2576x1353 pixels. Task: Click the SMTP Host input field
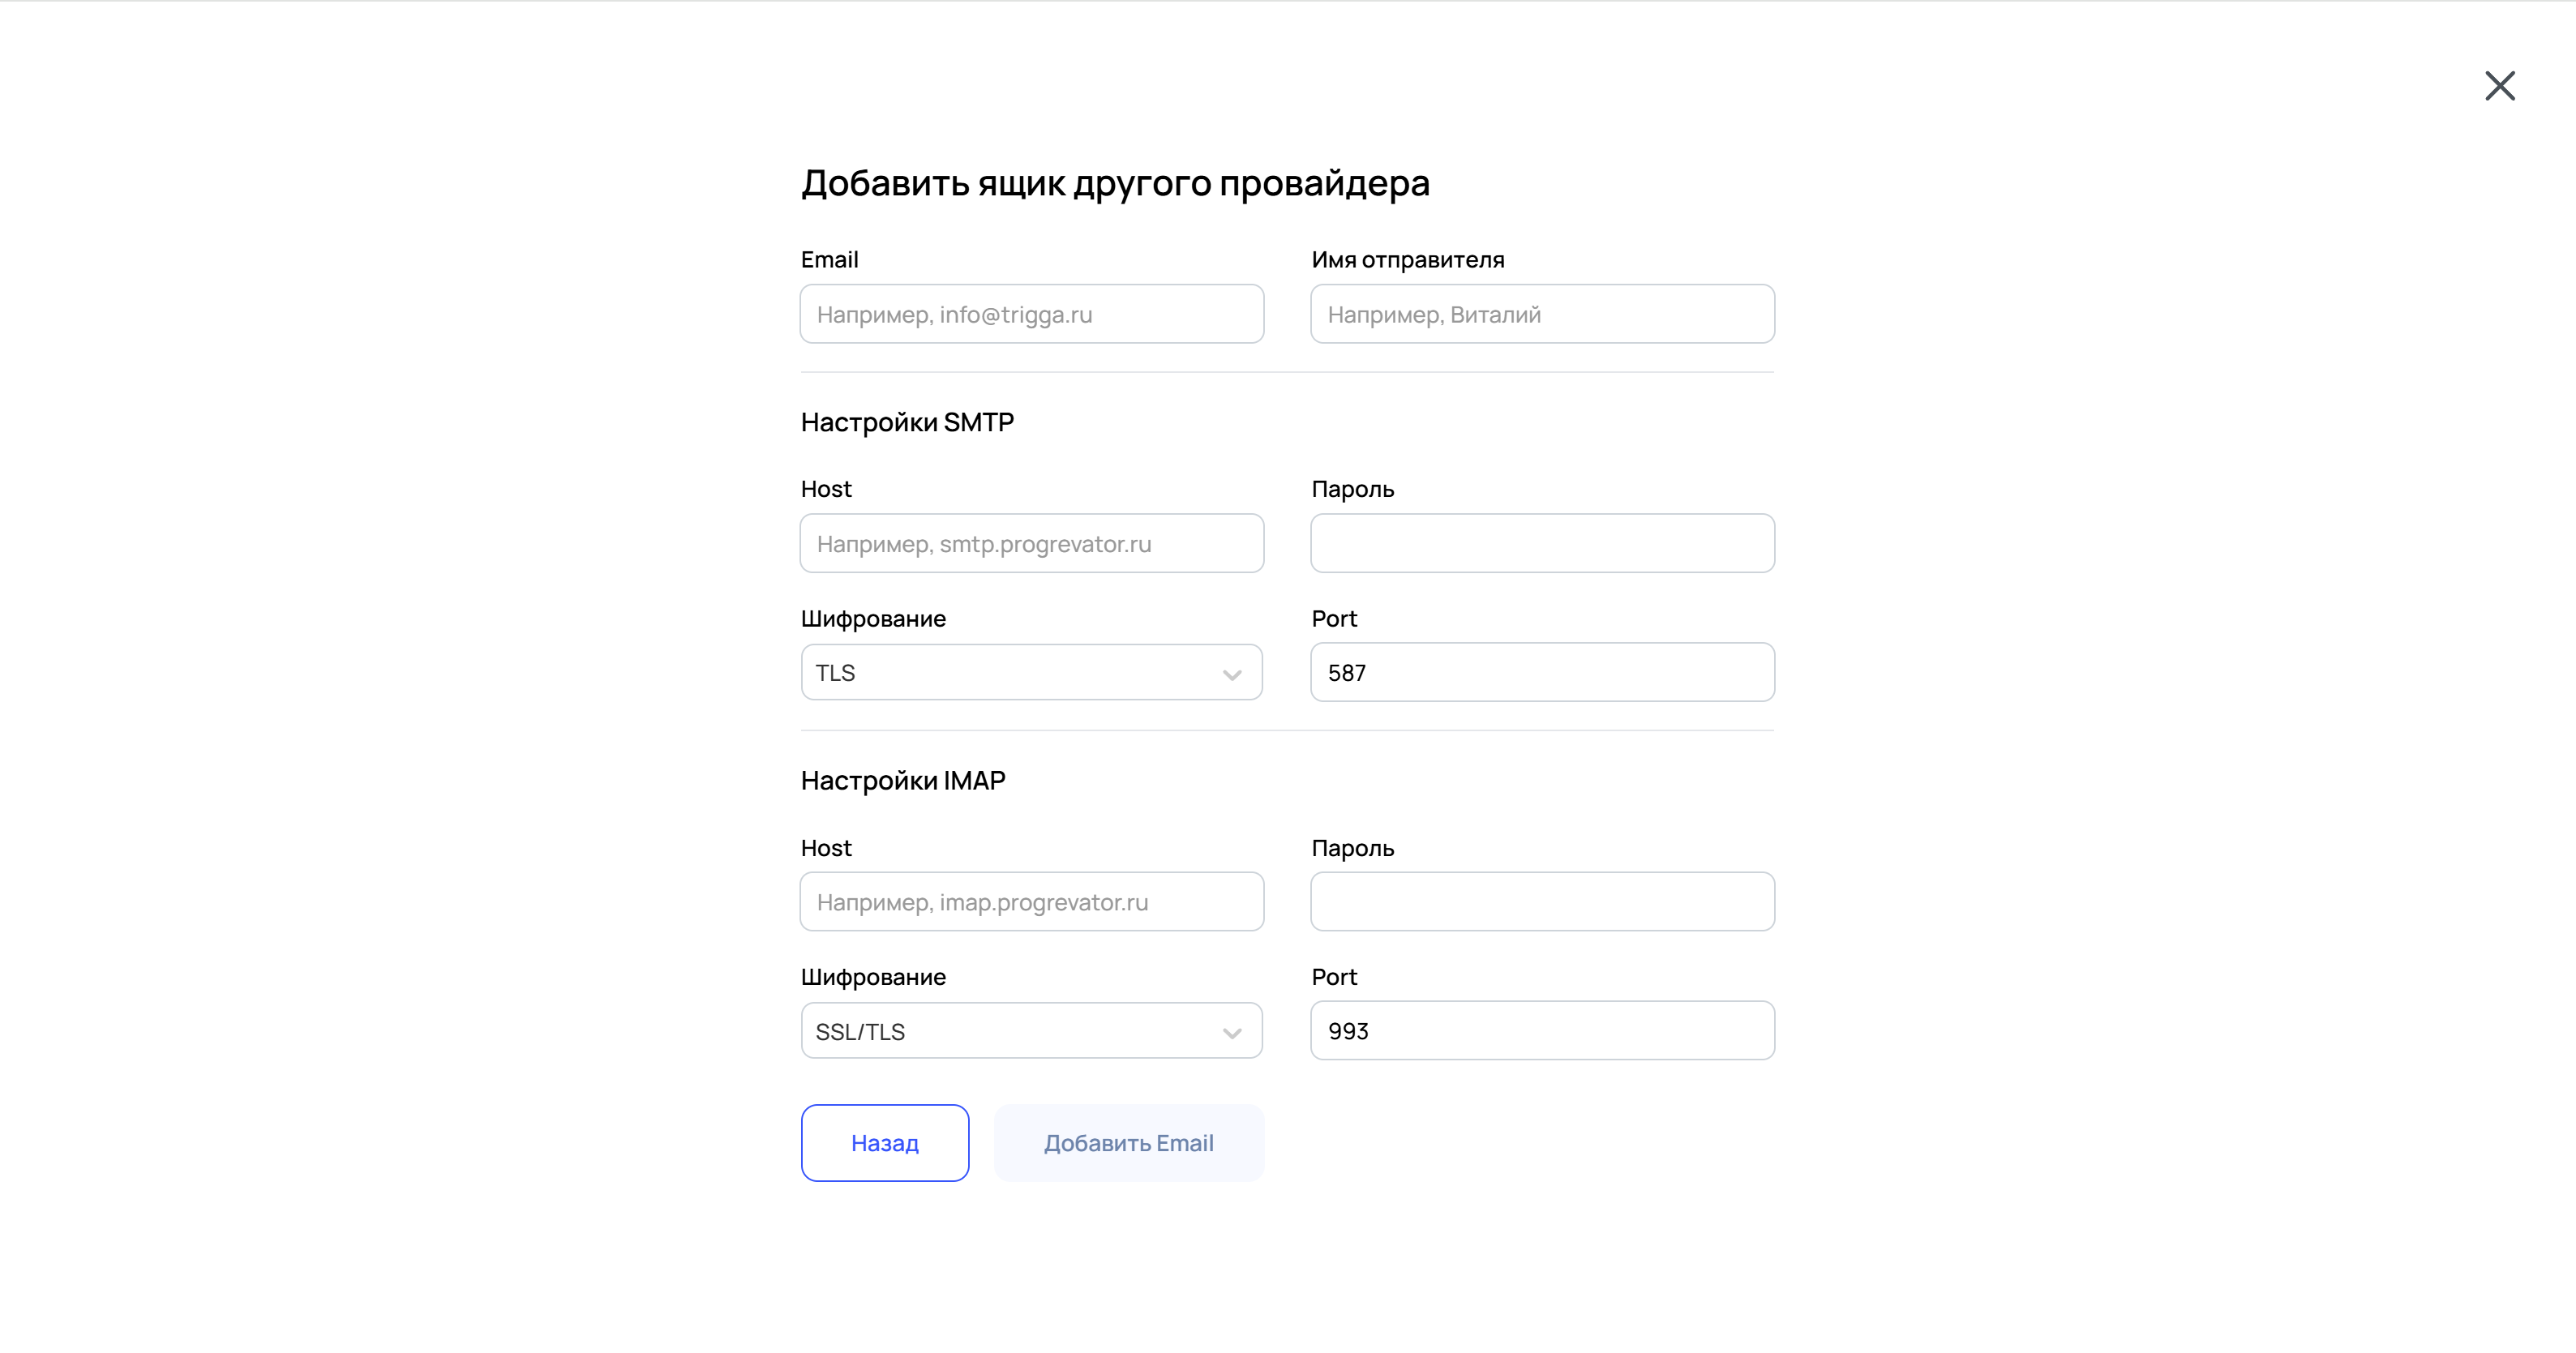pos(1031,543)
